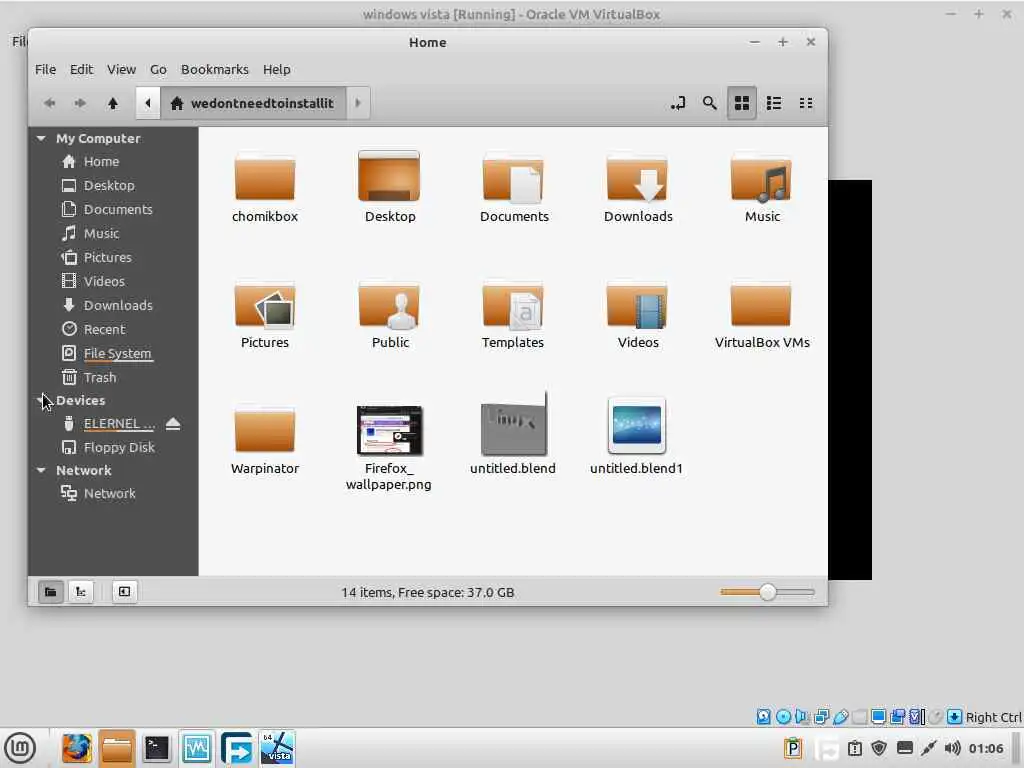Image resolution: width=1024 pixels, height=768 pixels.
Task: Open the Edit menu
Action: [x=81, y=69]
